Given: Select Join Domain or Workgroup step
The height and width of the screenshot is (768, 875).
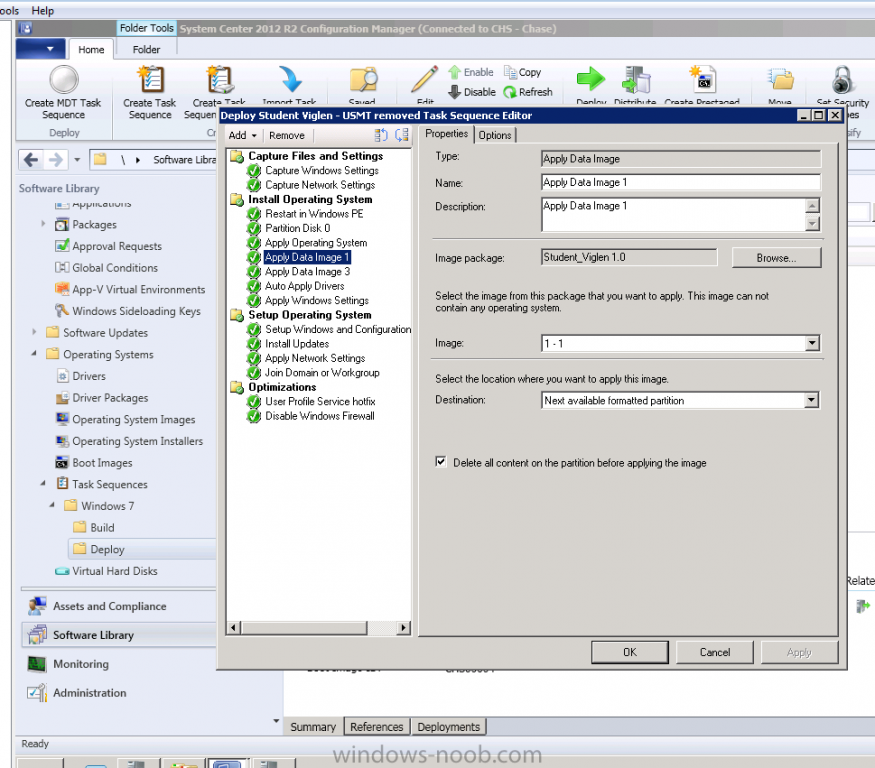Looking at the screenshot, I should click(322, 372).
